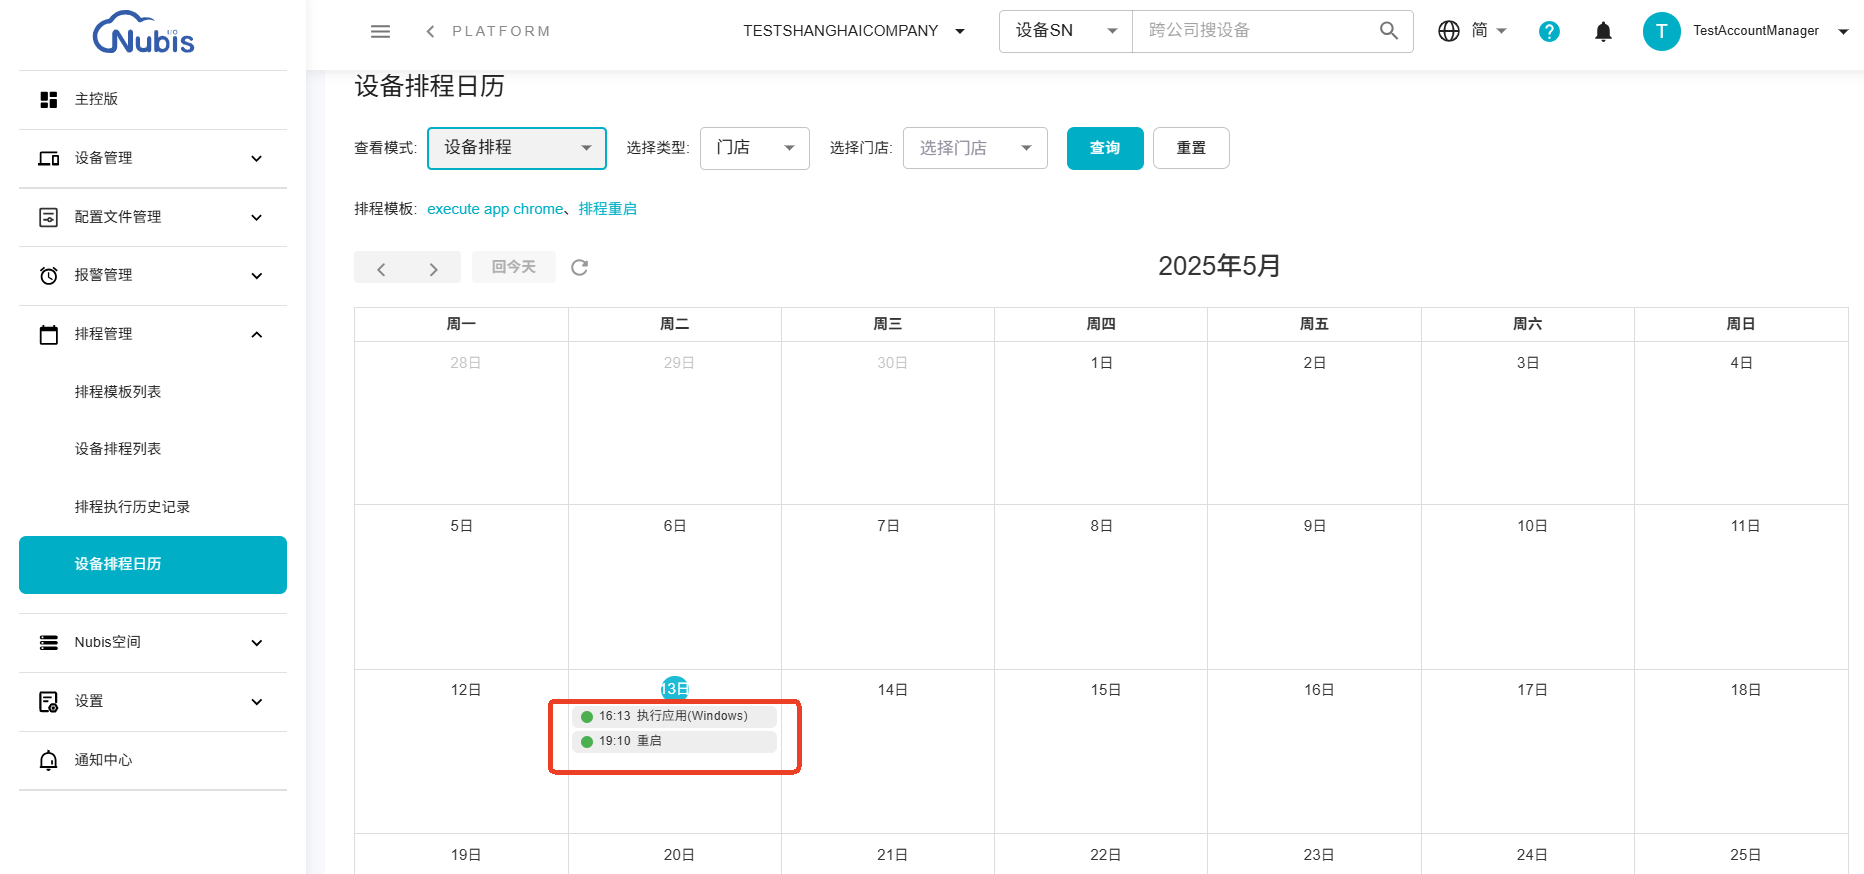
Task: Click the dashboard icon beside 主控版
Action: point(48,99)
